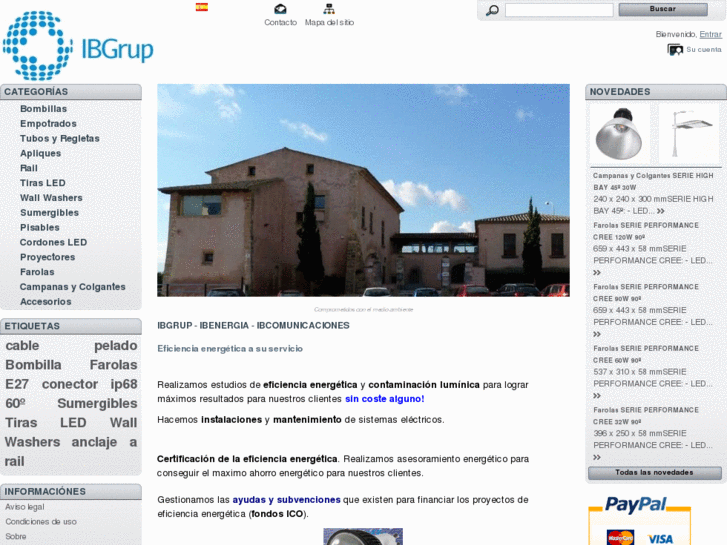Open the Cordones LED category
Screen dimensions: 727x545
53,243
